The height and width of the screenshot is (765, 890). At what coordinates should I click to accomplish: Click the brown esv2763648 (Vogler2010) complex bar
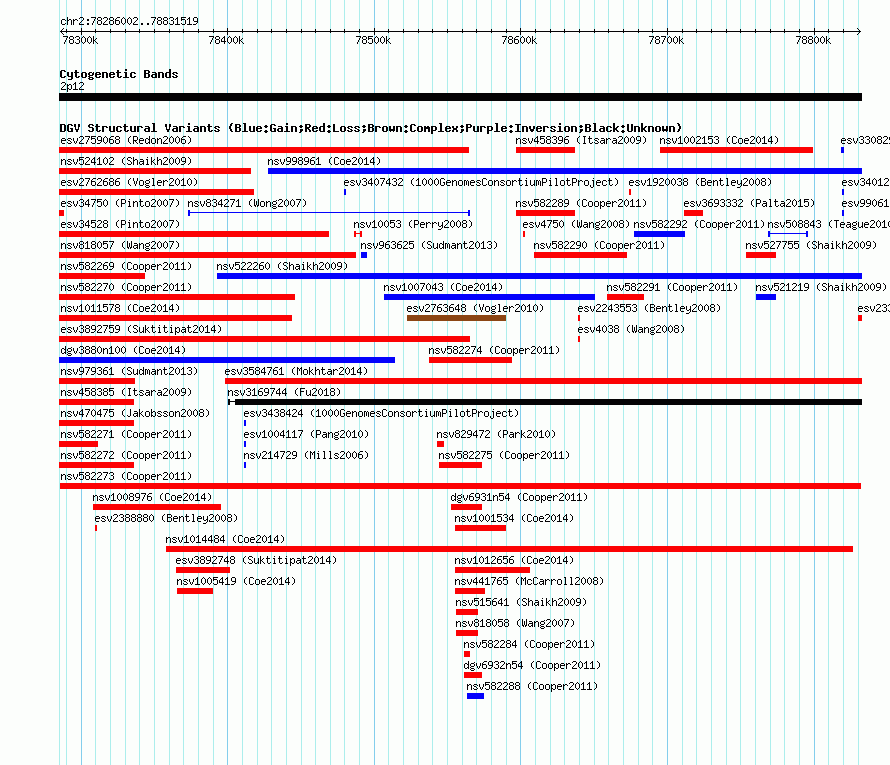456,318
